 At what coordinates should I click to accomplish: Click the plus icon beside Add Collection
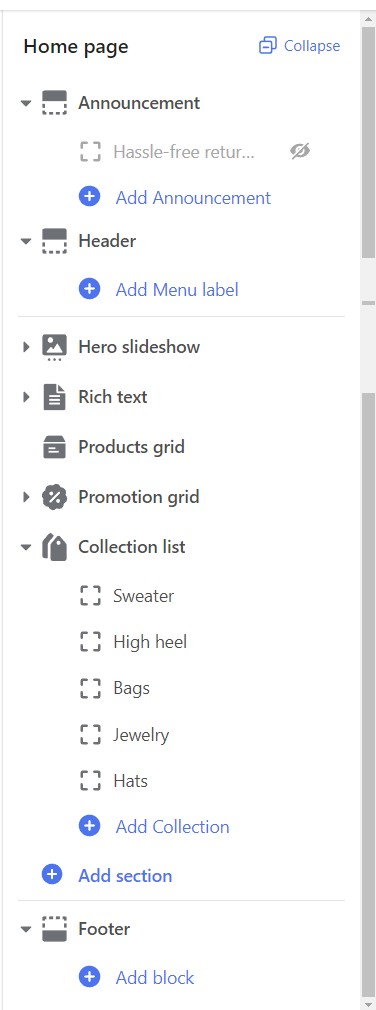89,826
